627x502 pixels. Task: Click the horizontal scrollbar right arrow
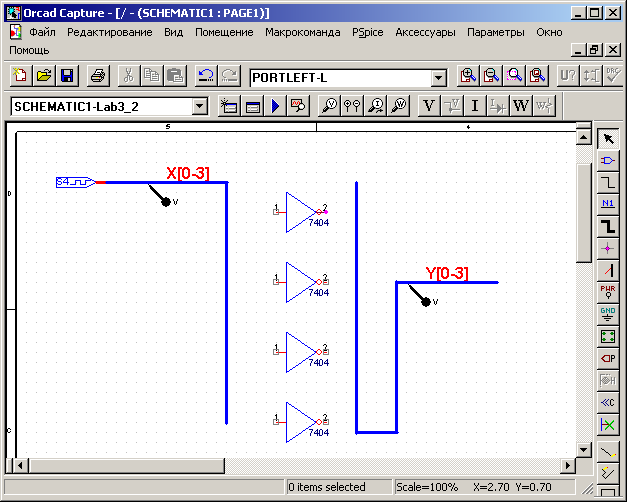point(567,465)
